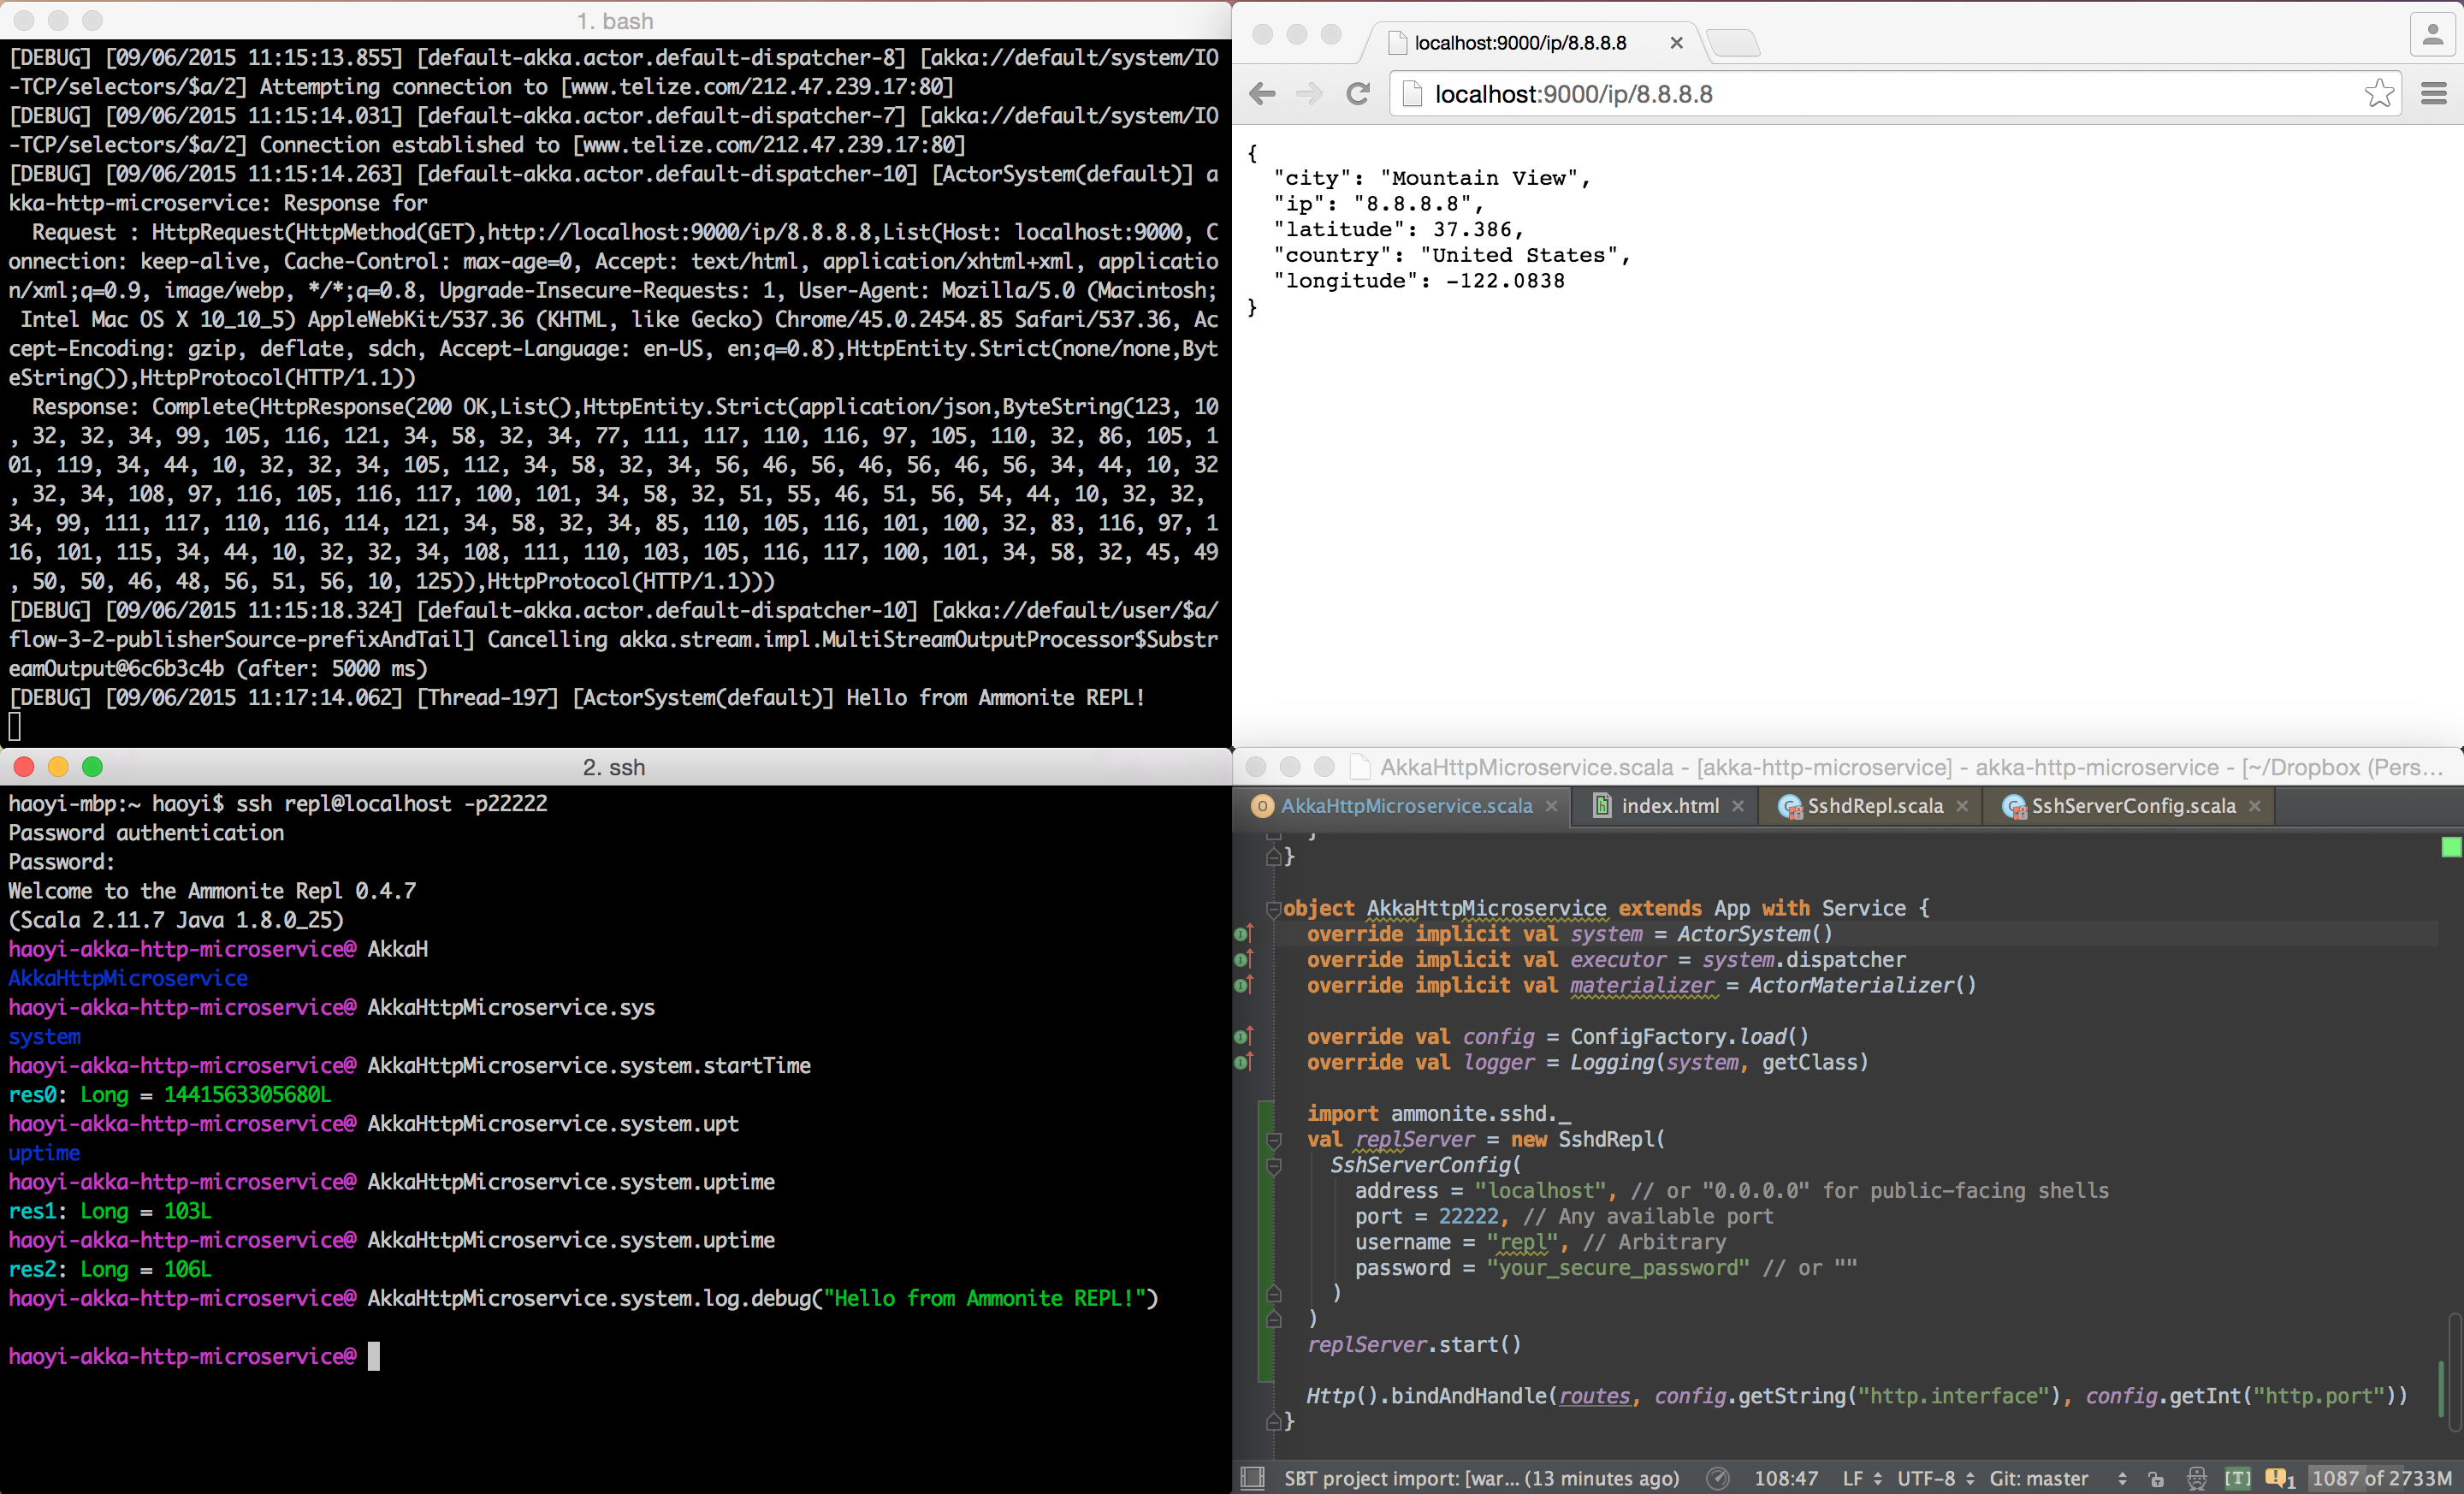Click override gutter icon beside 'val system'
The width and height of the screenshot is (2464, 1494).
click(1243, 934)
